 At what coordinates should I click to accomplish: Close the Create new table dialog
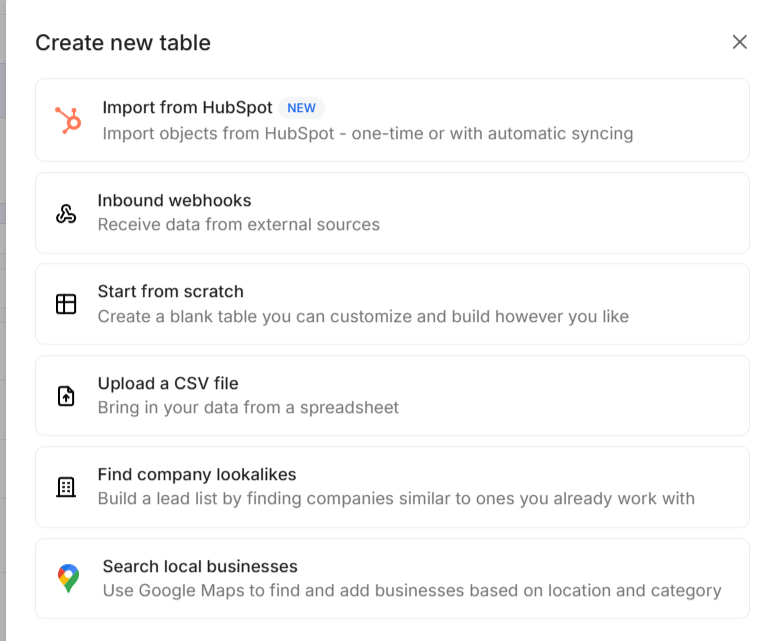click(x=739, y=42)
